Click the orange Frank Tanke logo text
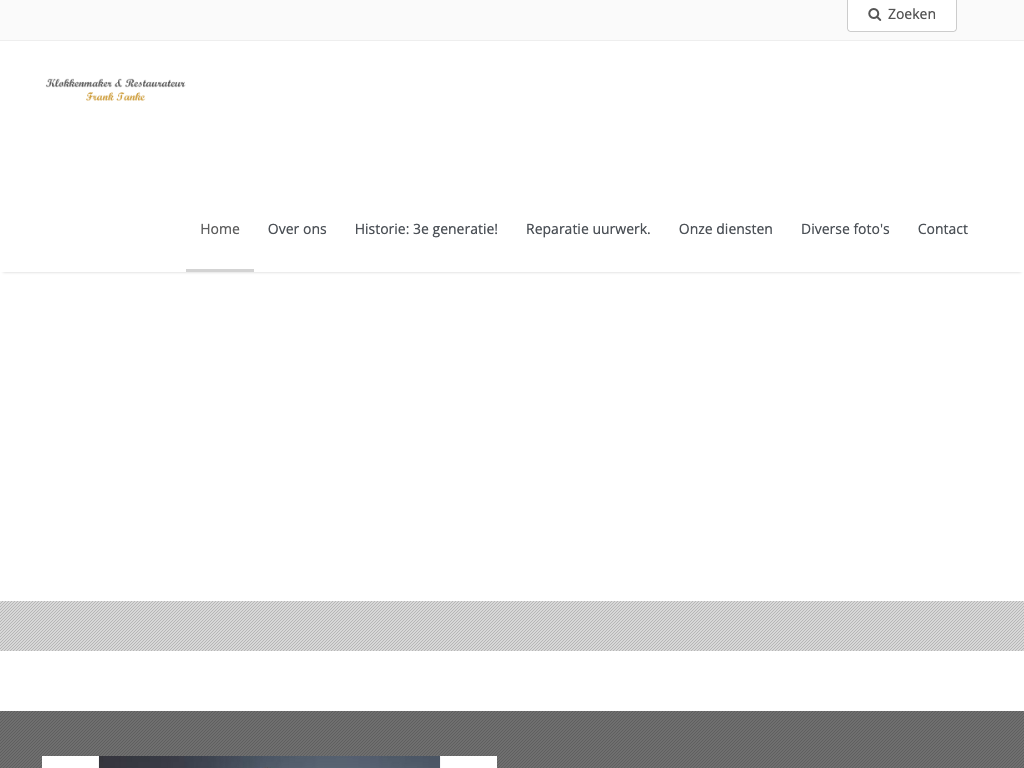Viewport: 1024px width, 768px height. 115,97
